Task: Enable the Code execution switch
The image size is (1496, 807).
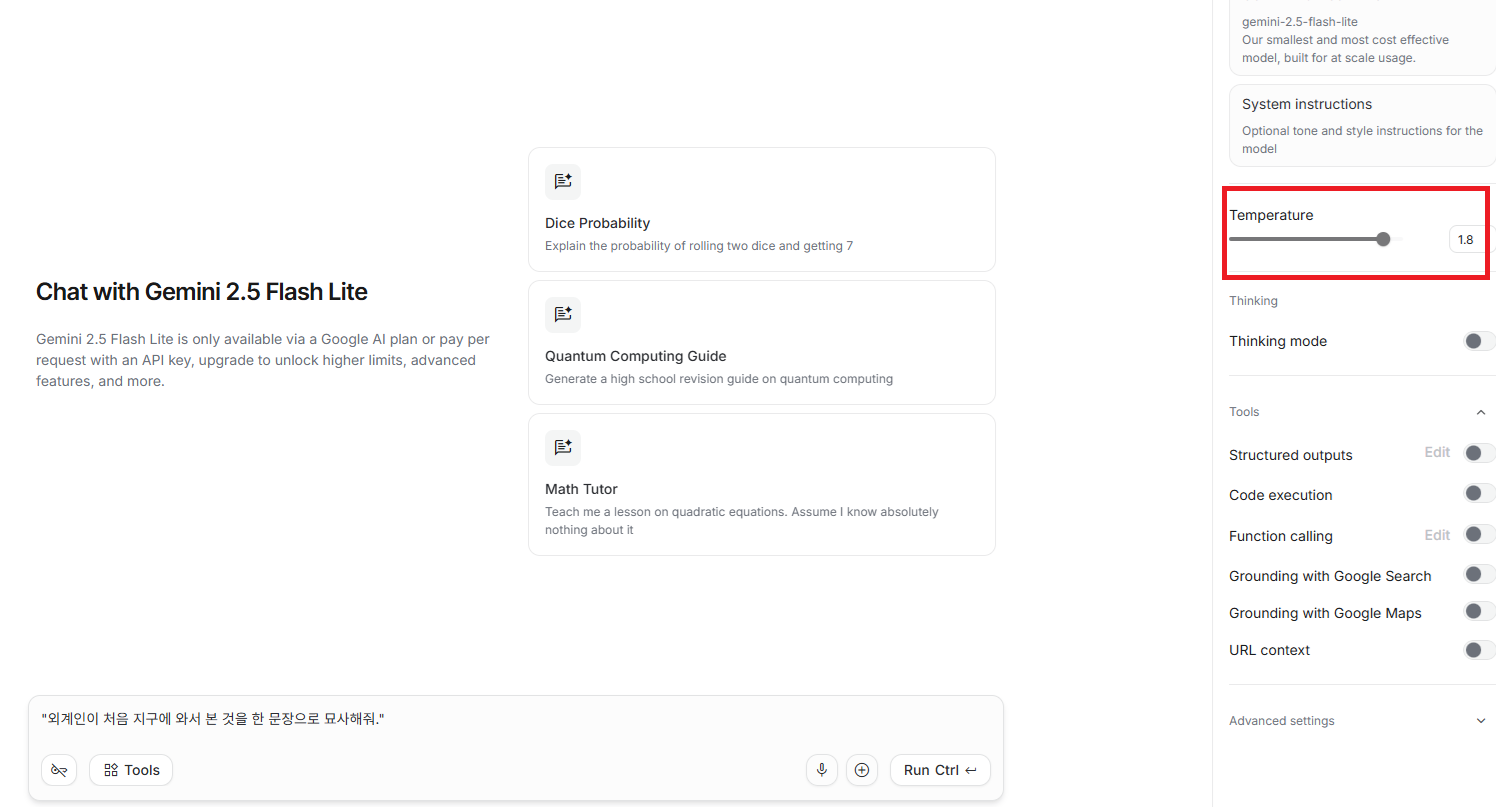Action: (1479, 494)
